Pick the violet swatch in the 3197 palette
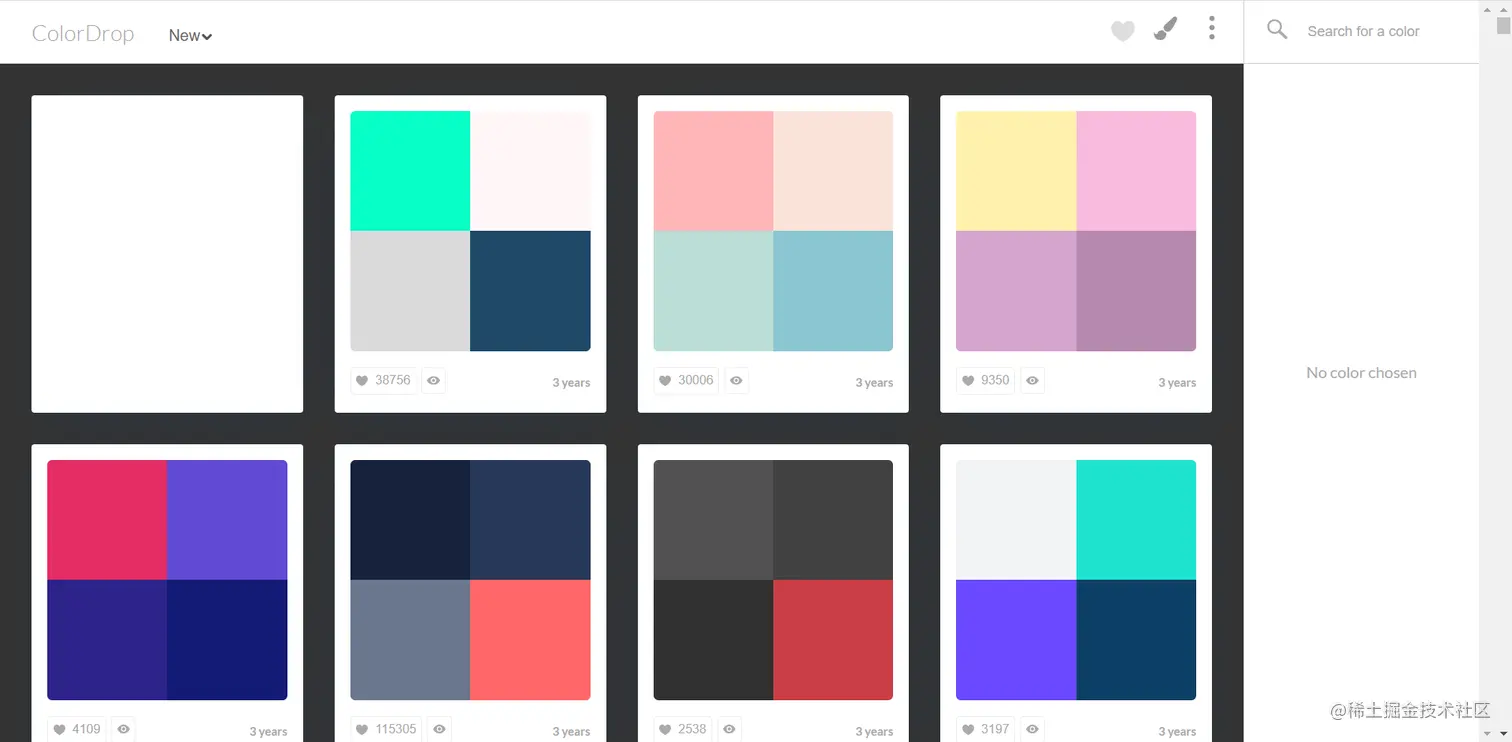This screenshot has width=1512, height=742. [1016, 640]
